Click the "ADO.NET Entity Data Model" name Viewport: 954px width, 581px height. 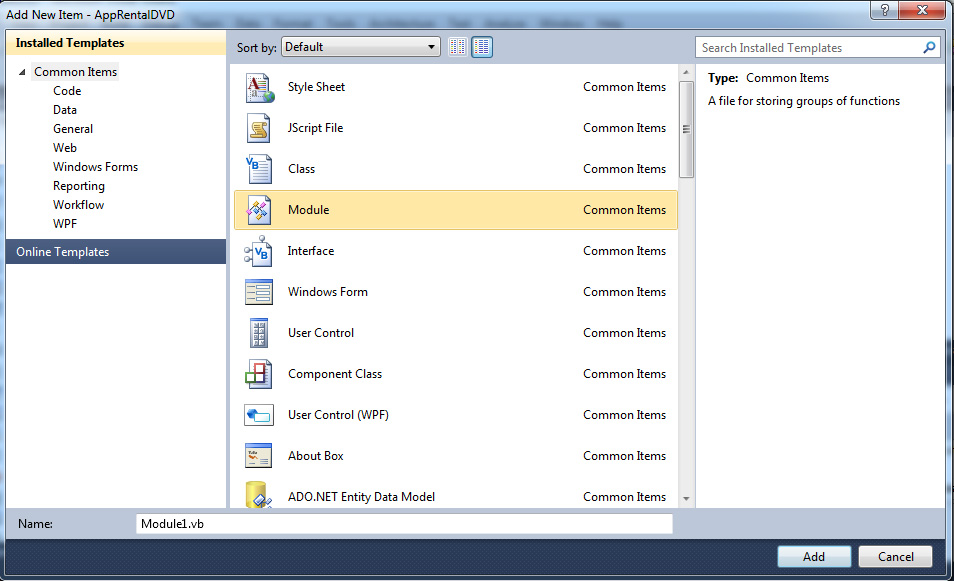(x=361, y=497)
